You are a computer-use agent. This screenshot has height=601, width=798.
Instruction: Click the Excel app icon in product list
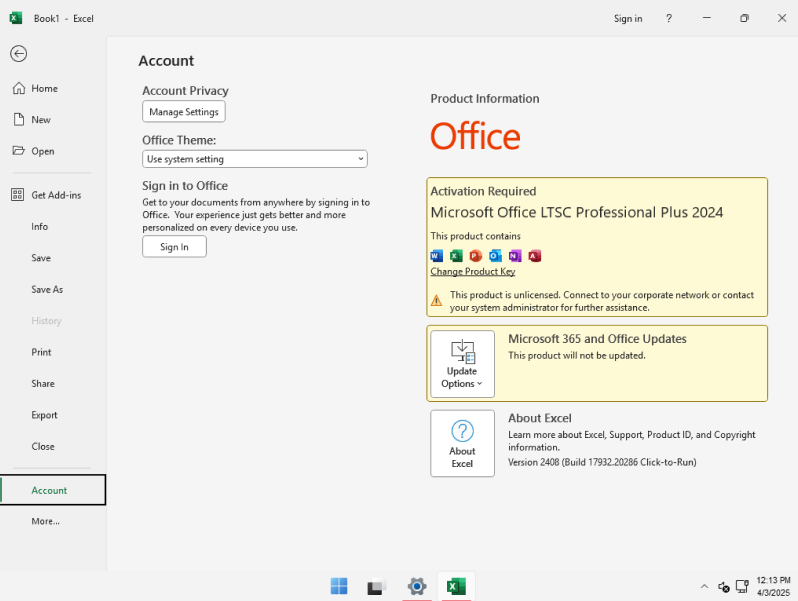pos(456,255)
